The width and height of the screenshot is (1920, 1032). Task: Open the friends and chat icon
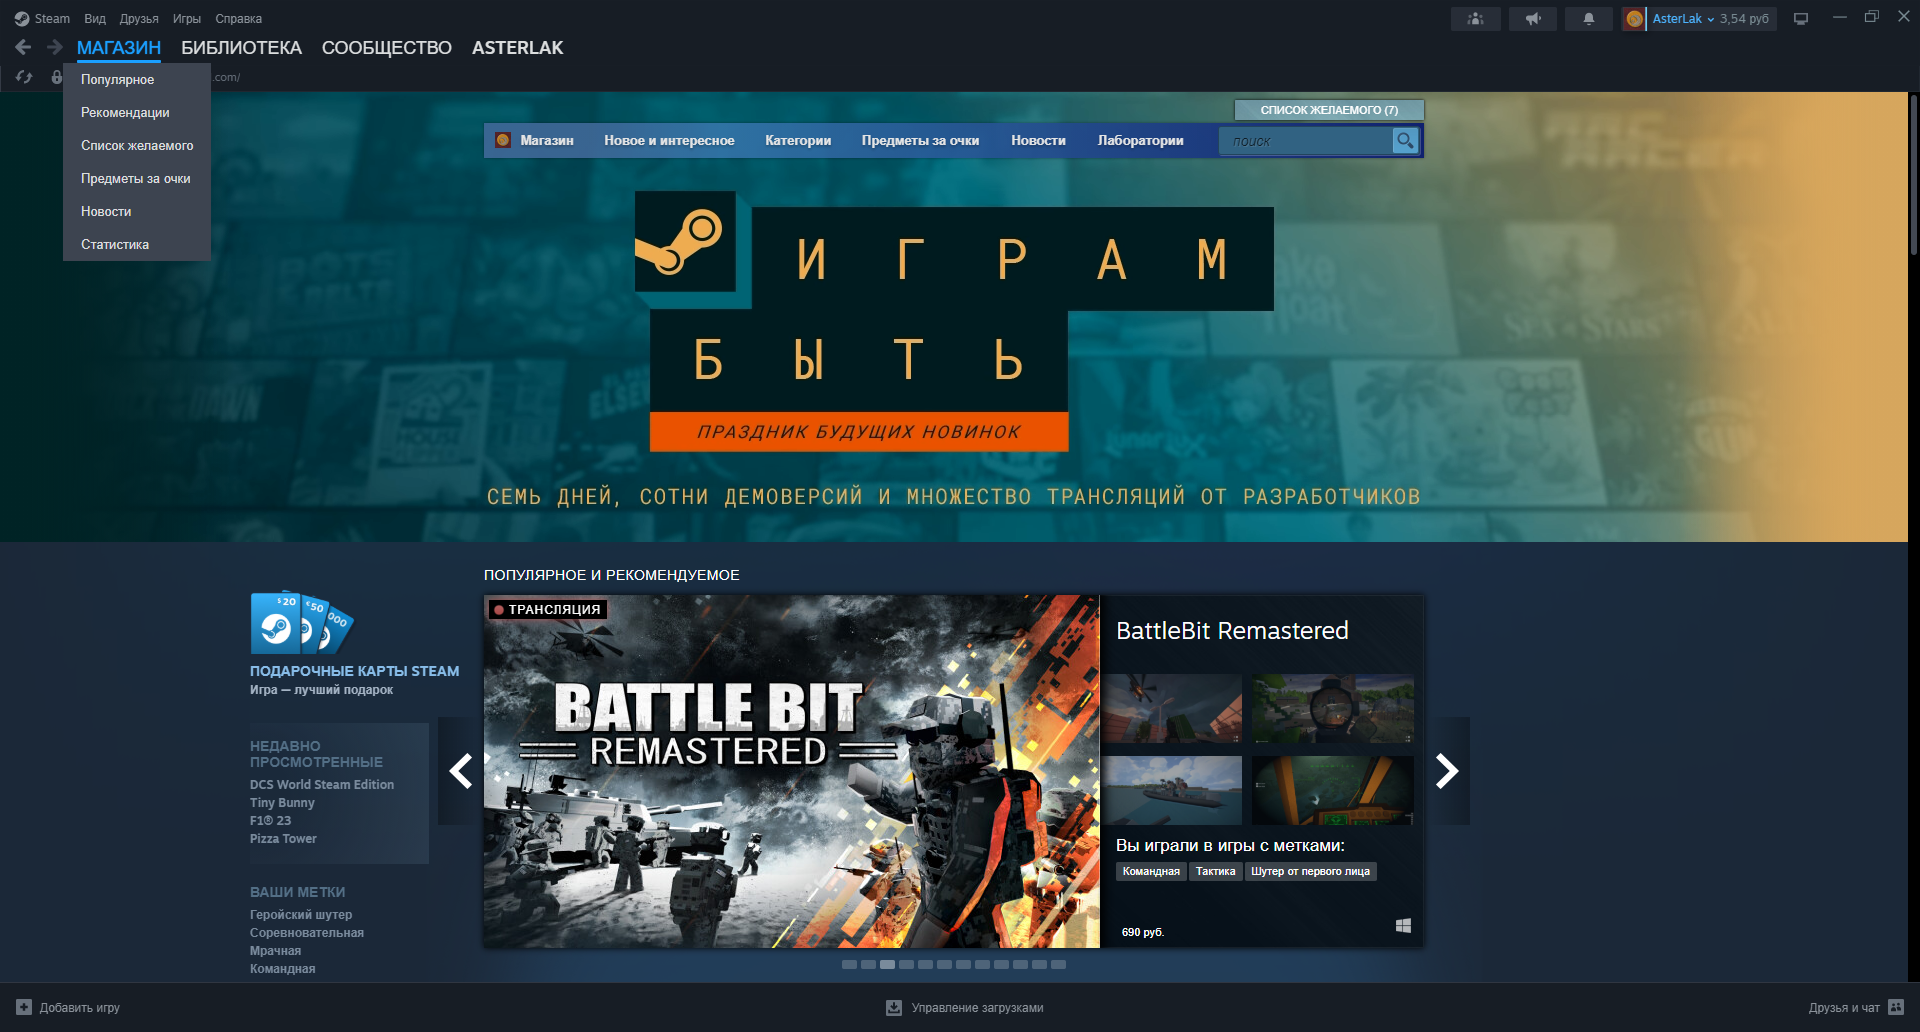point(1896,1007)
